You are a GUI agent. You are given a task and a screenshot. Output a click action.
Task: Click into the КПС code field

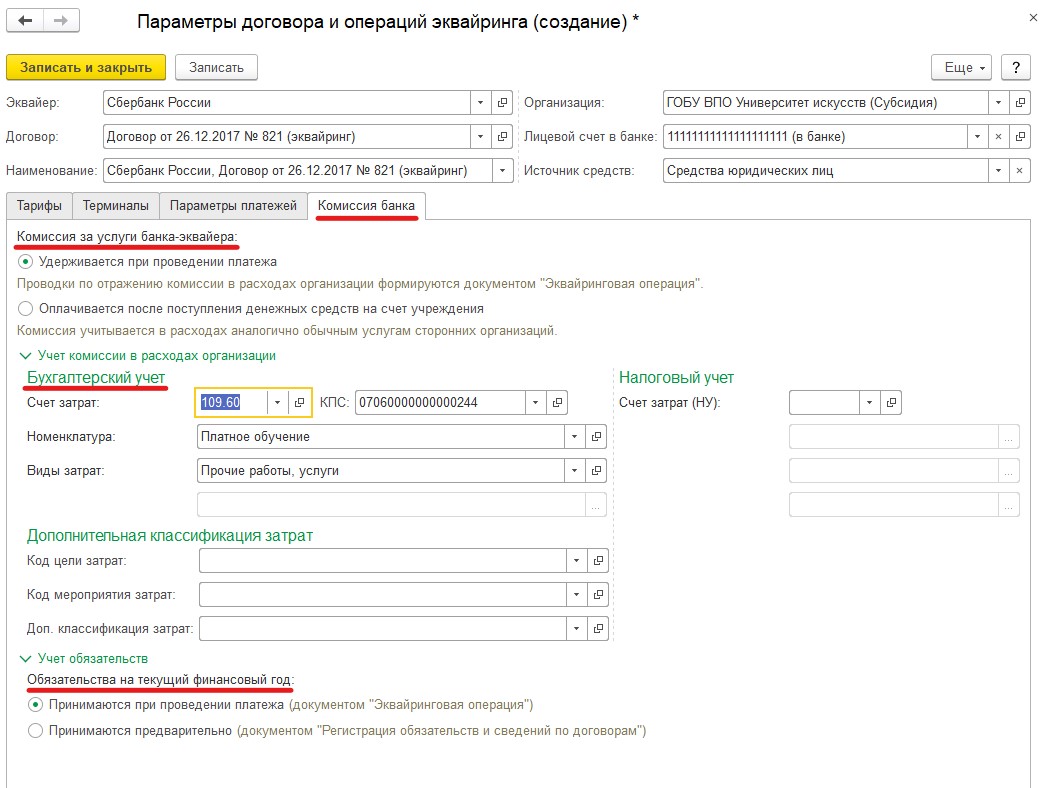click(440, 402)
